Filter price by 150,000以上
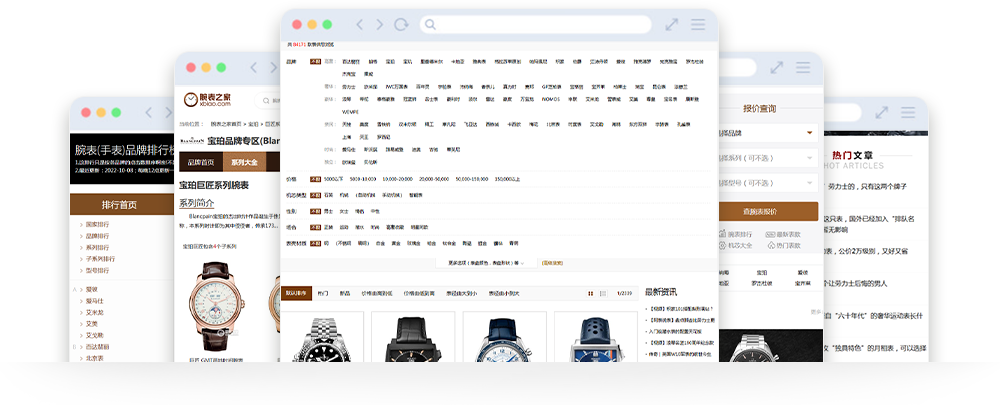Screen dimensions: 1000x405 [508, 179]
